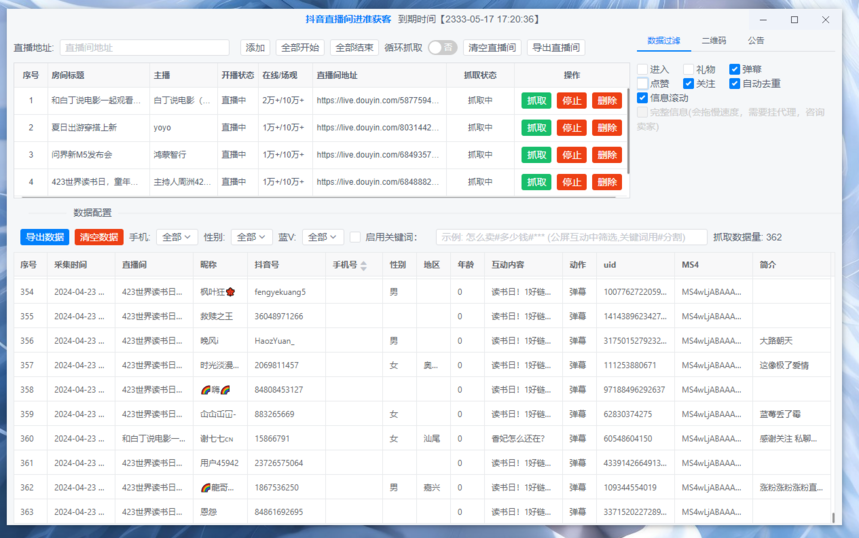Viewport: 859px width, 538px height.
Task: Toggle the 循环抓取 switch
Action: [x=443, y=48]
